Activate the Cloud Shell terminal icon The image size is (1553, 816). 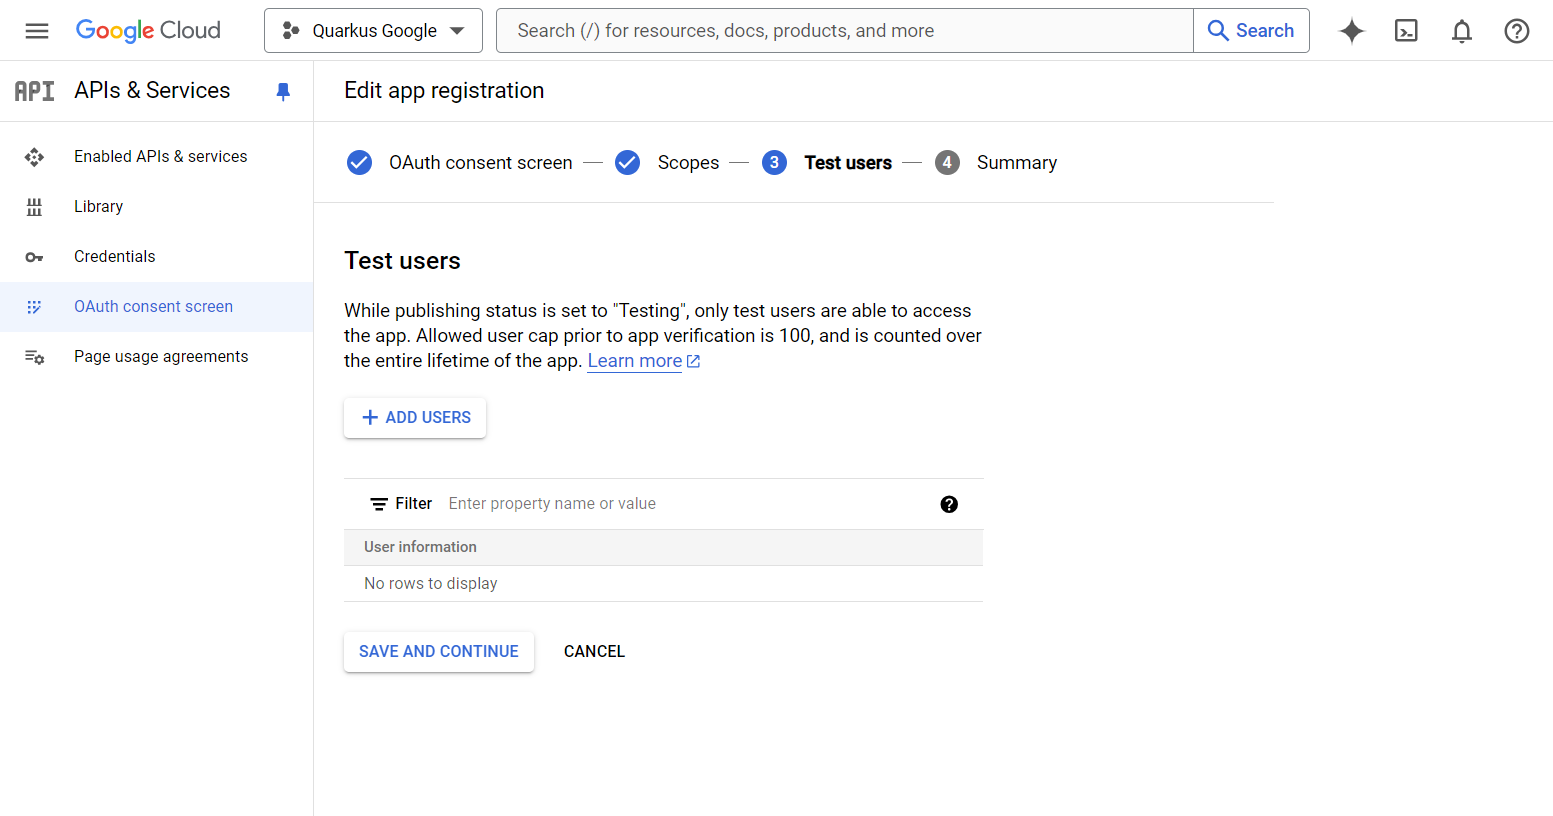tap(1407, 31)
